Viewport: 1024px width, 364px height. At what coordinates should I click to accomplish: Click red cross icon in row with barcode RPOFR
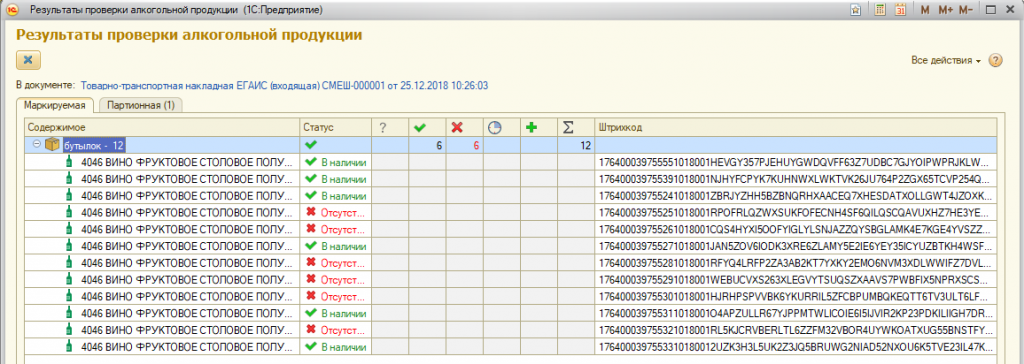(311, 212)
